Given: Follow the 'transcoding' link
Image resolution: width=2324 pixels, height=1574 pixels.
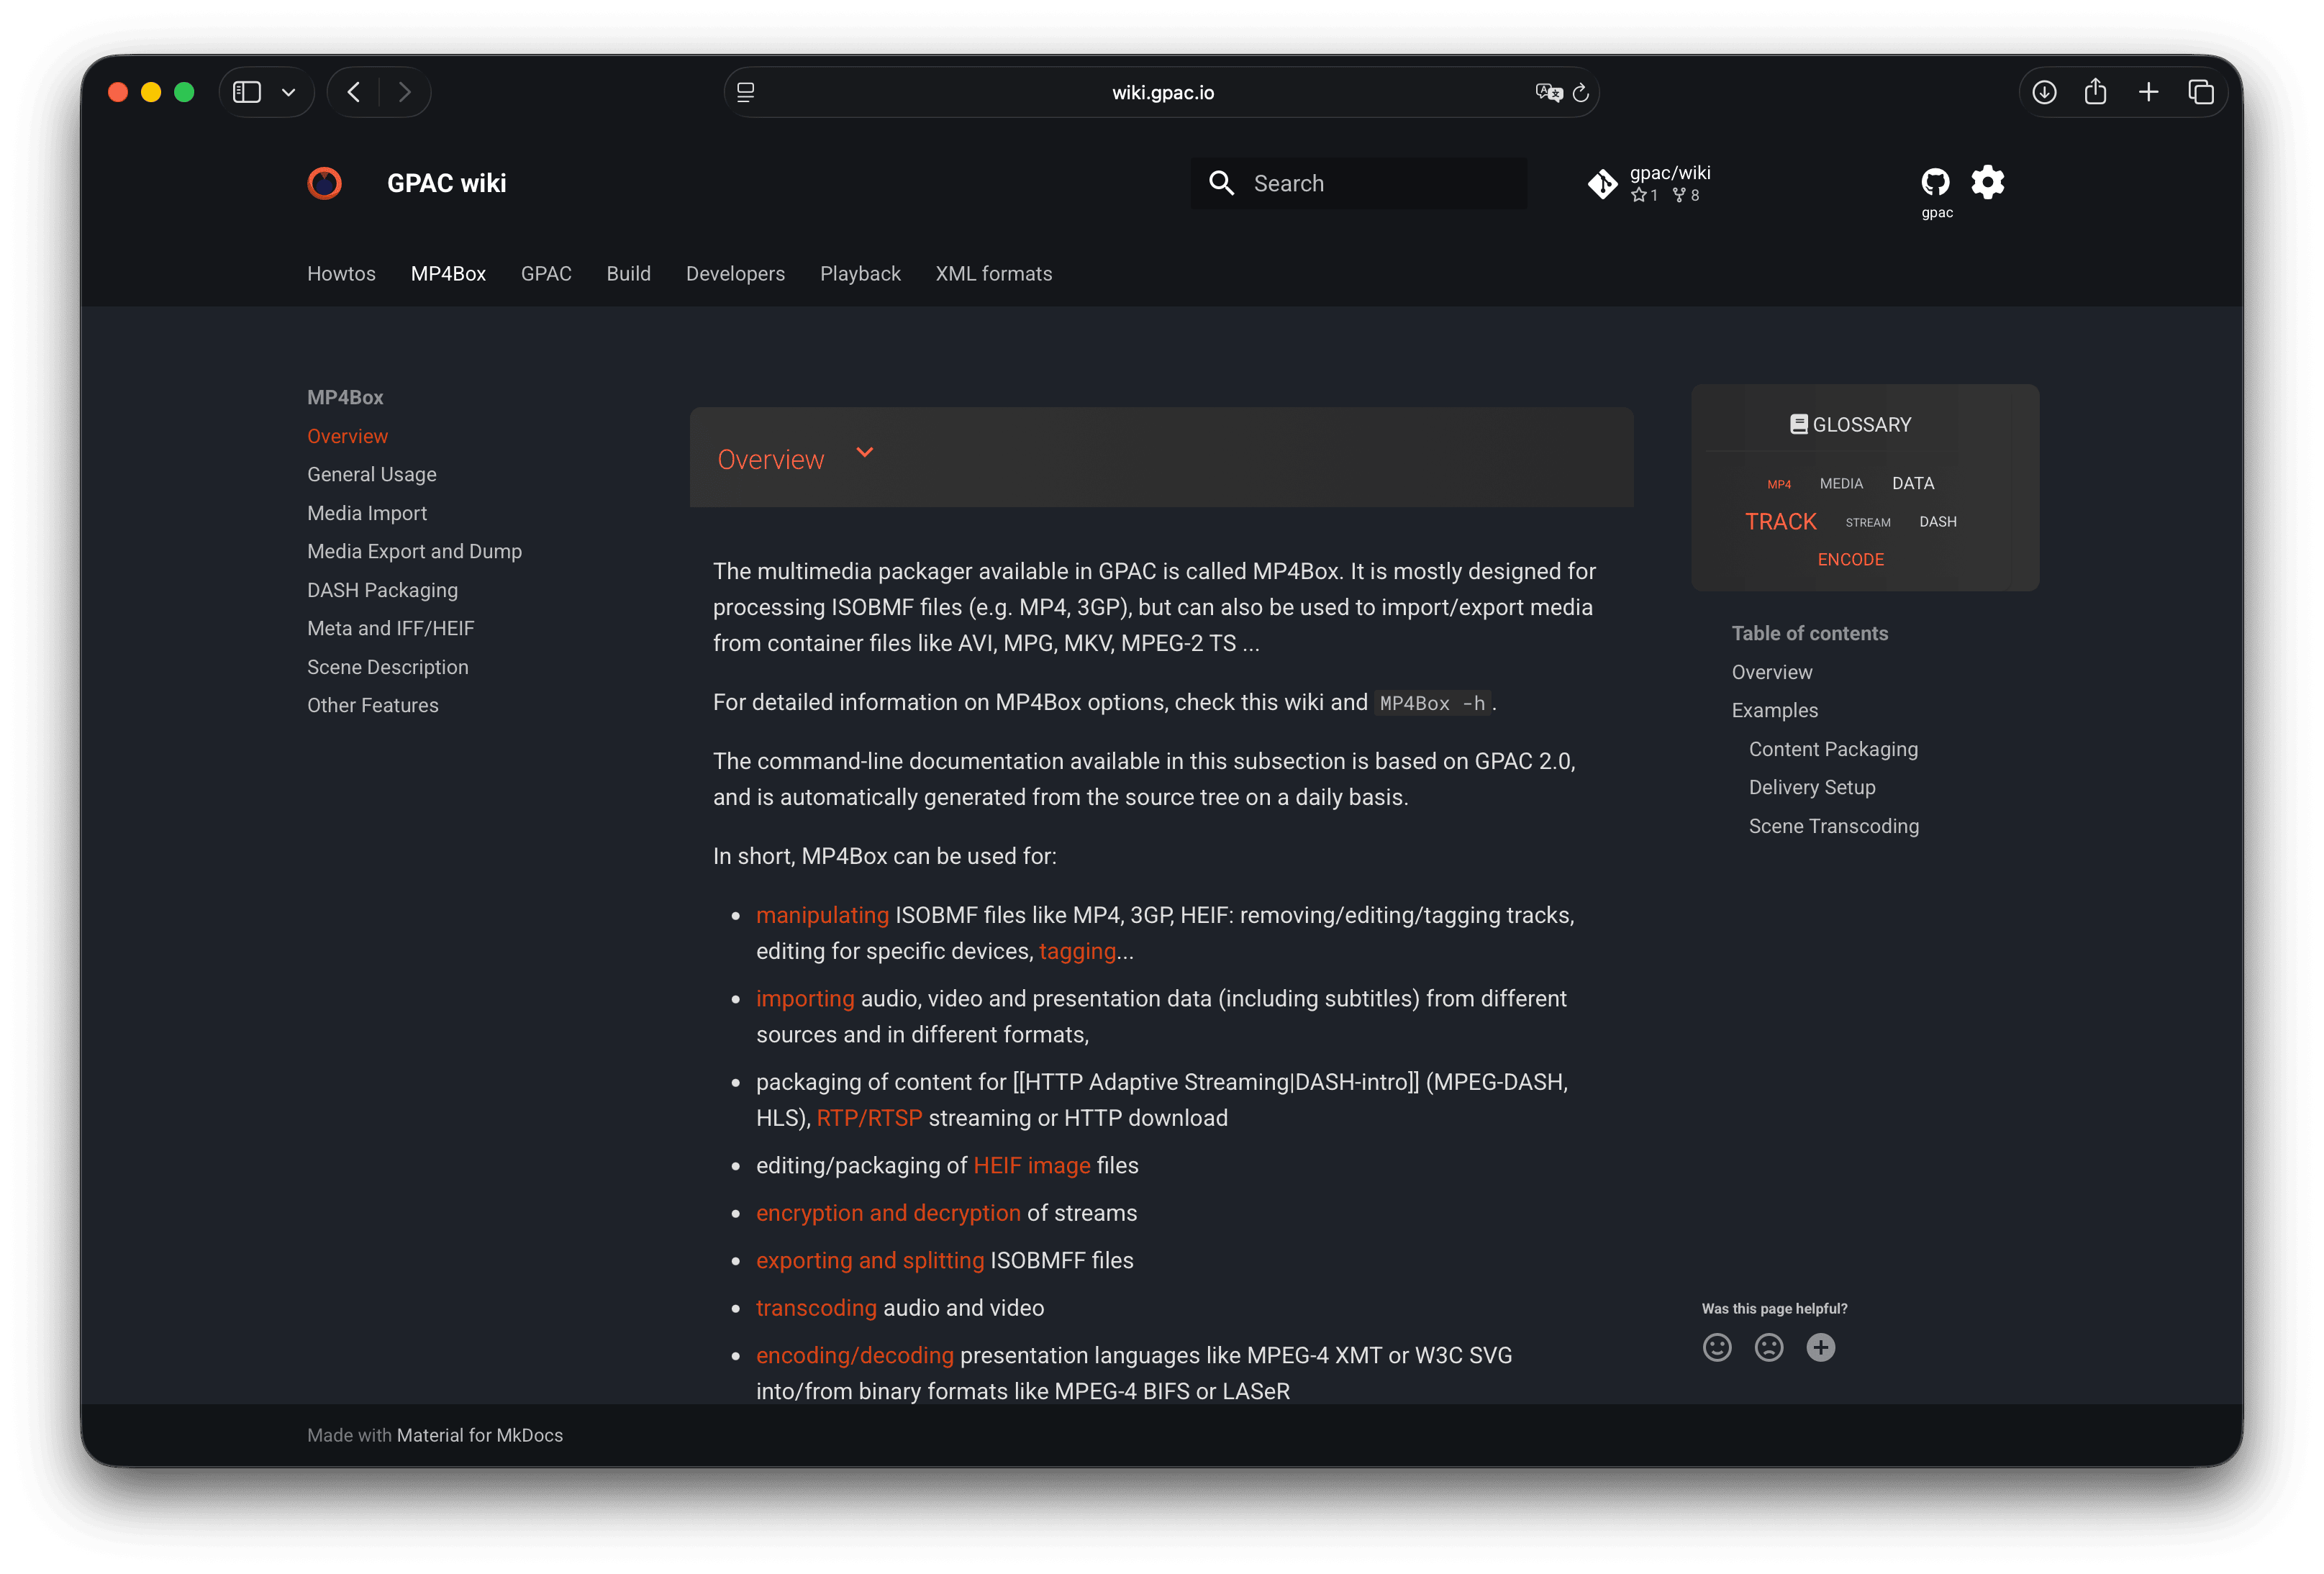Looking at the screenshot, I should (816, 1308).
